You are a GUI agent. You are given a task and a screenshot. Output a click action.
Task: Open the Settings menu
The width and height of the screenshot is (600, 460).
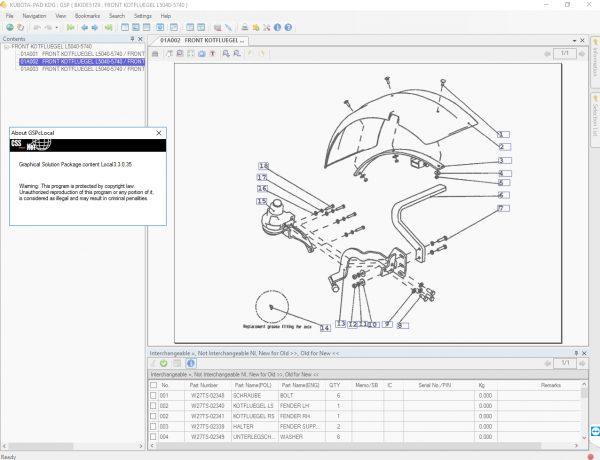143,16
